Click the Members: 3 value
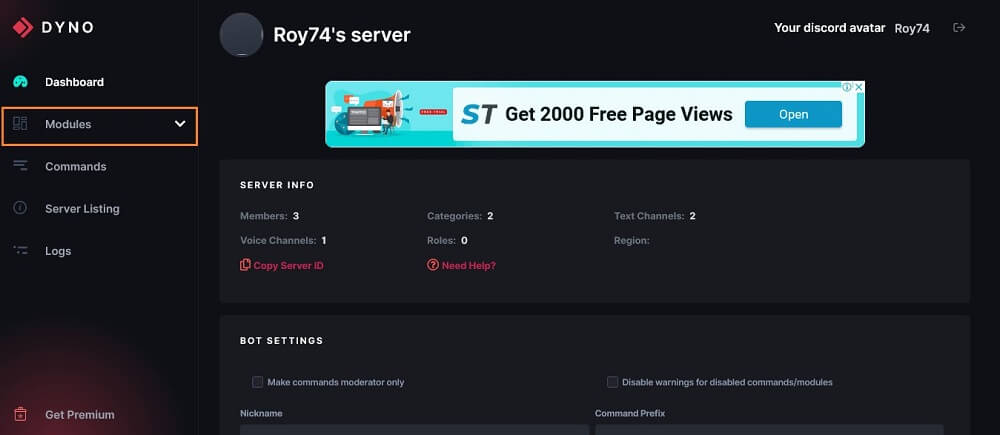1000x435 pixels. pos(296,216)
